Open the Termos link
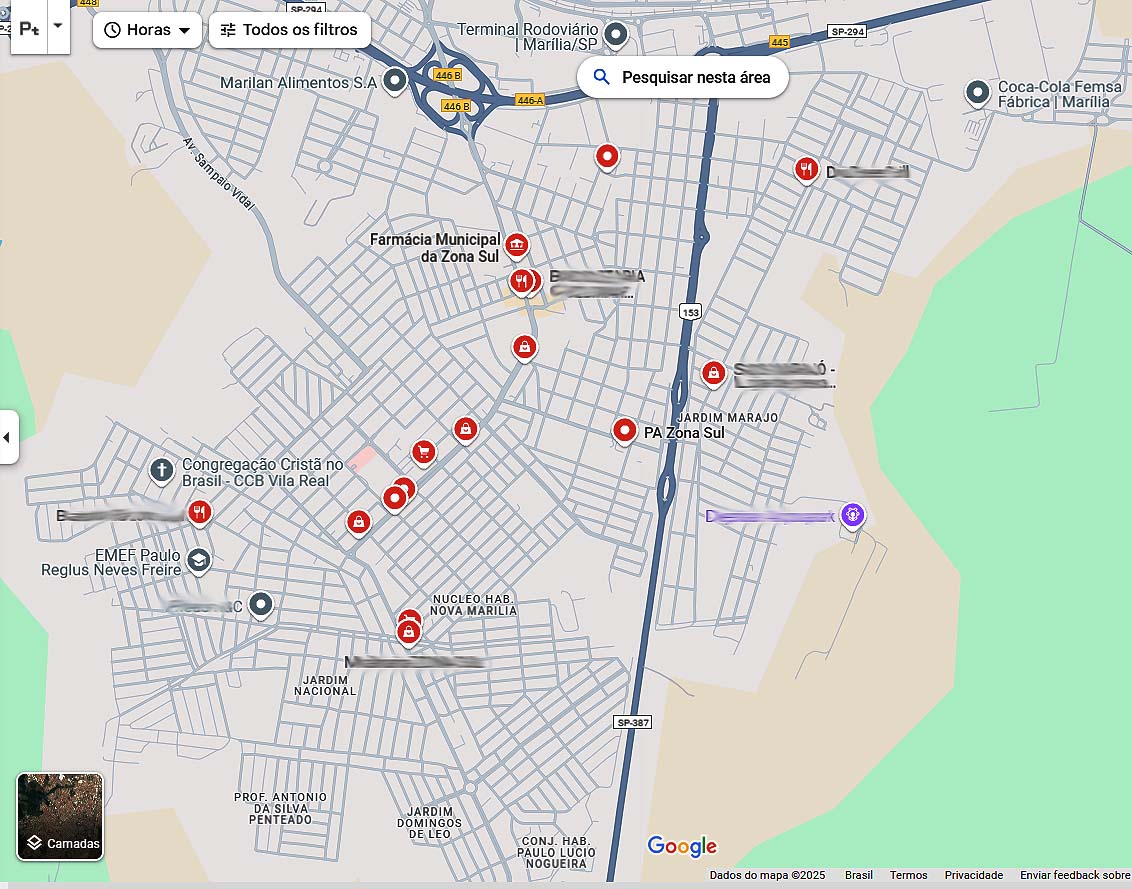Image resolution: width=1132 pixels, height=889 pixels. 908,875
